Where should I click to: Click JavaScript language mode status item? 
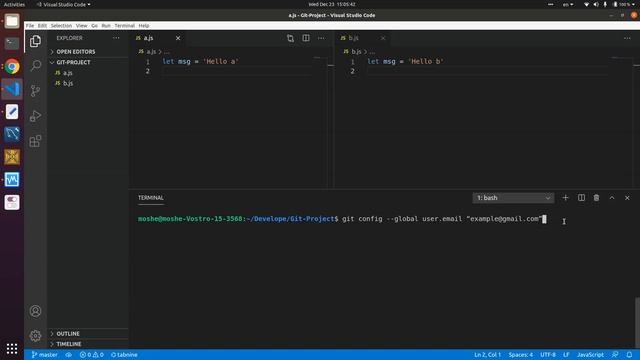590,355
